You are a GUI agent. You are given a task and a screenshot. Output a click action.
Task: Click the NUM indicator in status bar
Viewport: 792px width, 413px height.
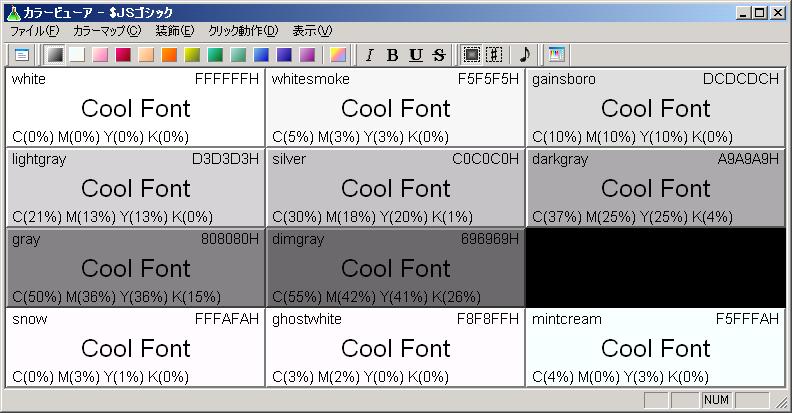coord(716,400)
